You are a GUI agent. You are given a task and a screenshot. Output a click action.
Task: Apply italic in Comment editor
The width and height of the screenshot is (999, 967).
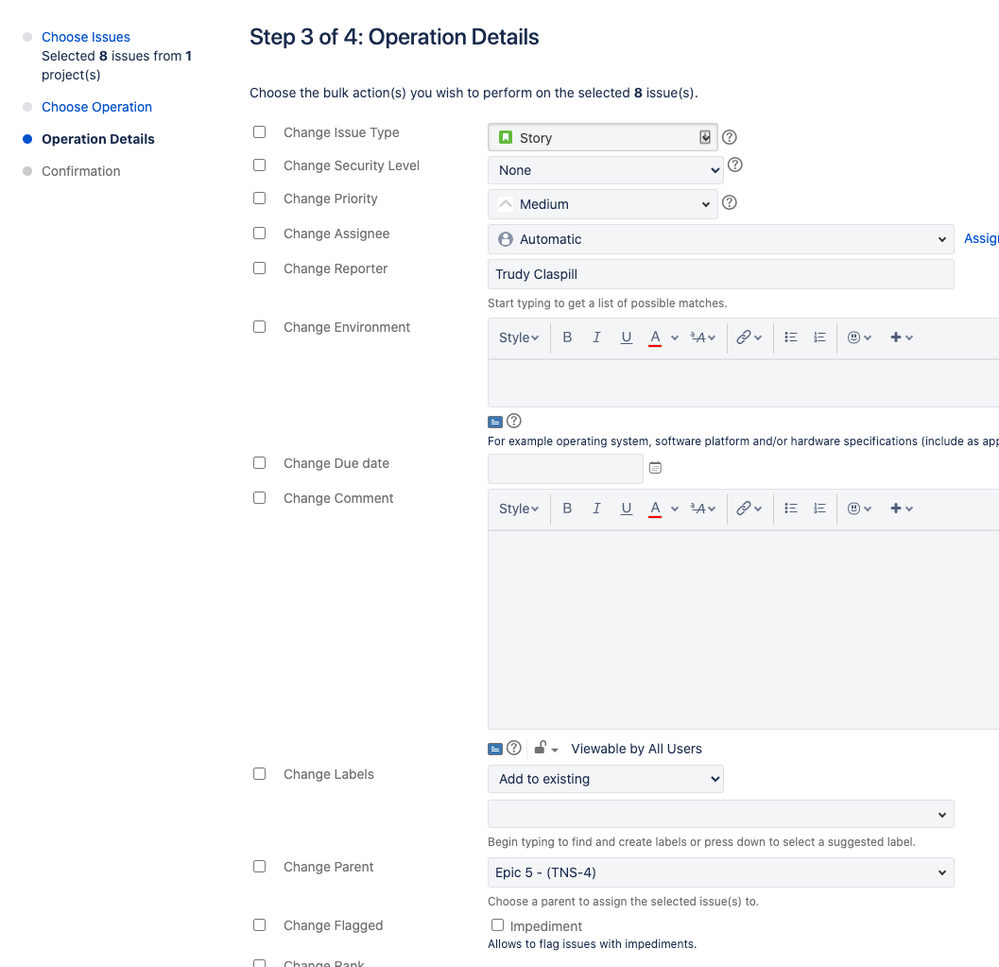(x=596, y=508)
